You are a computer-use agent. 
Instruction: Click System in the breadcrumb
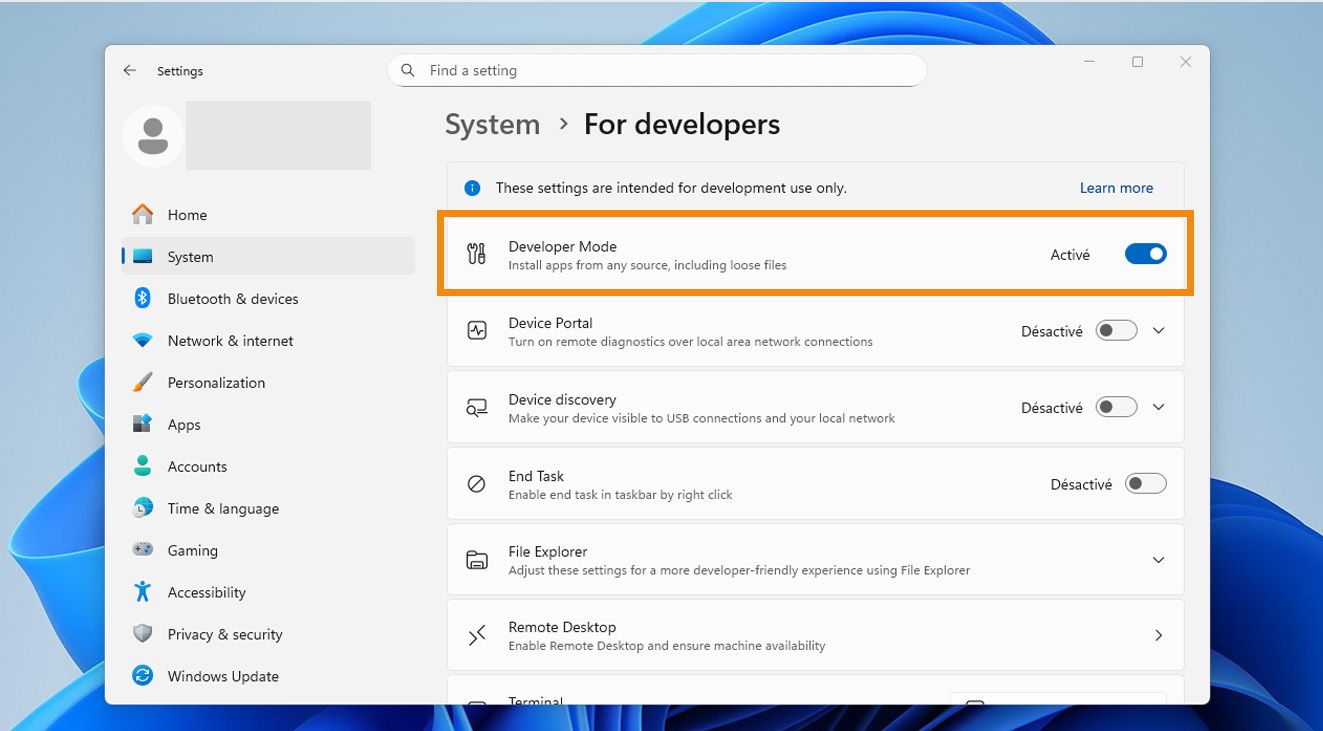[492, 124]
